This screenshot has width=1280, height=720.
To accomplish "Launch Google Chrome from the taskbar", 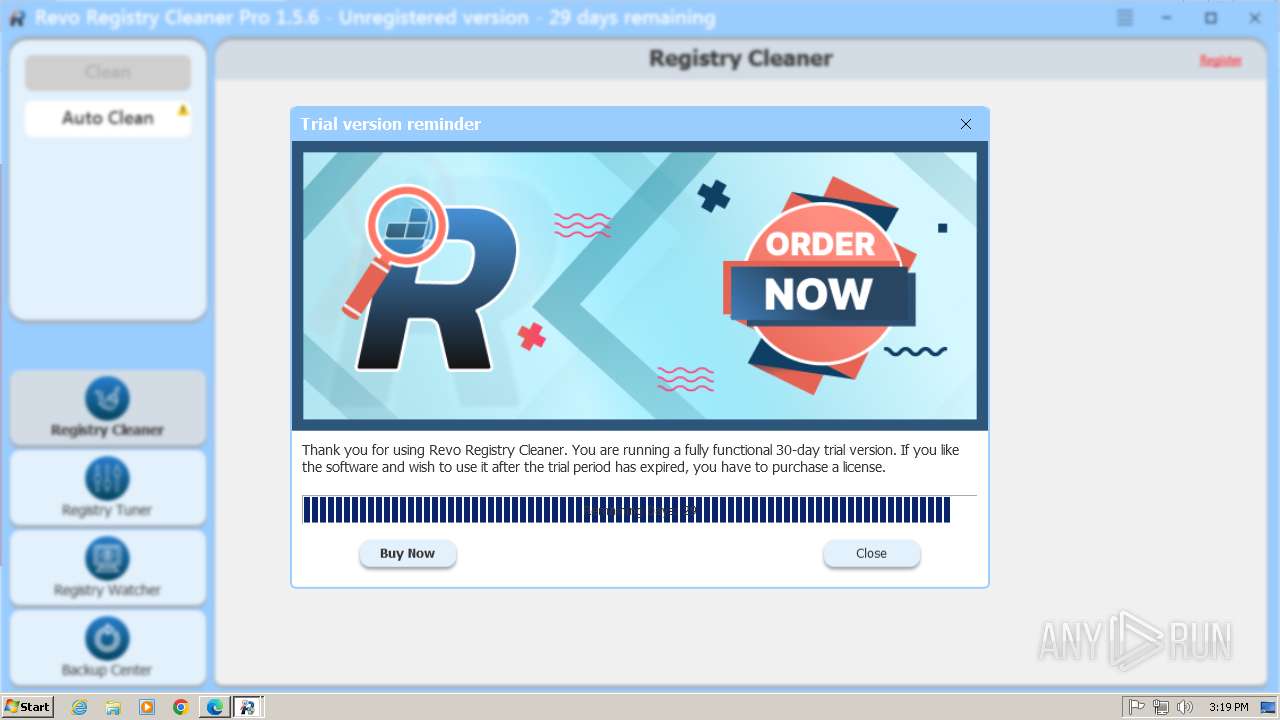I will point(181,707).
